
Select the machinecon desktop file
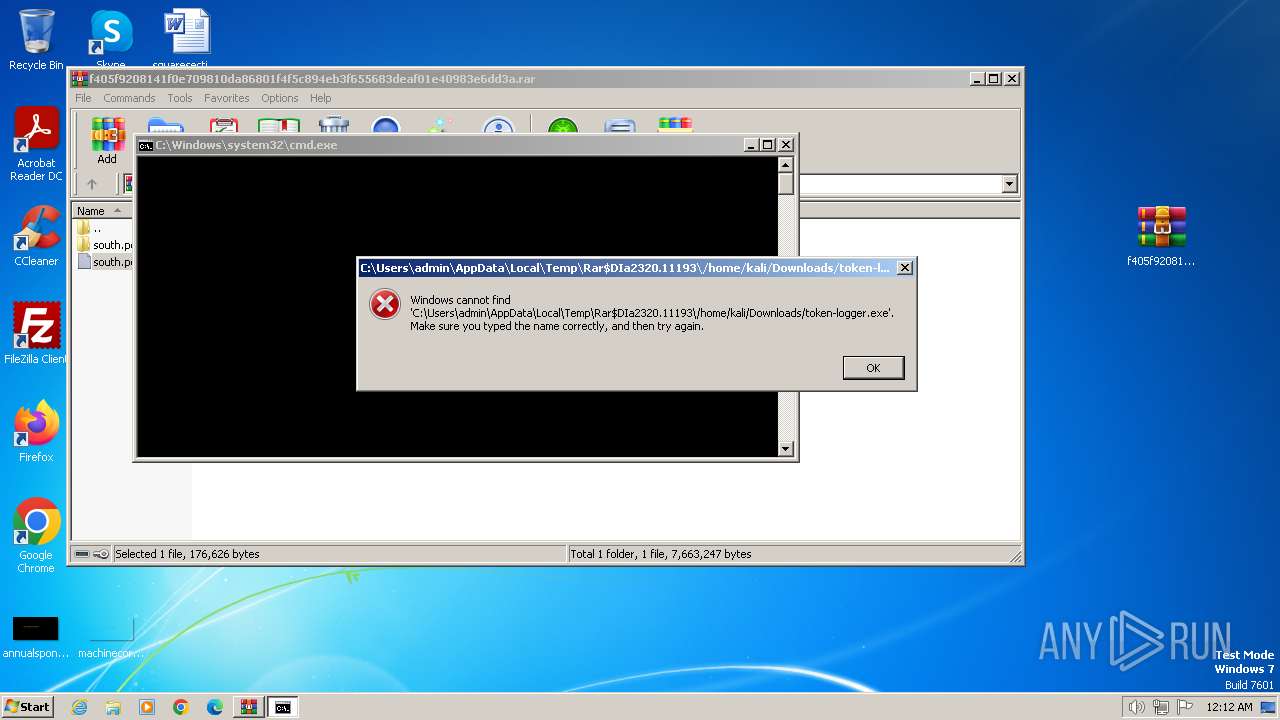point(111,637)
